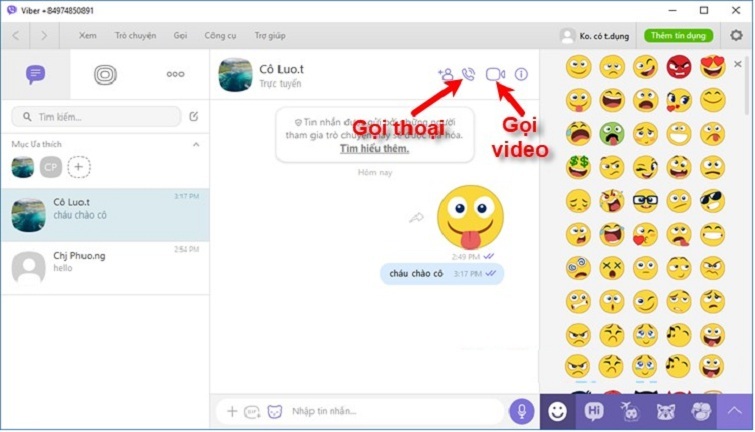Select the 'Hi' sticker pack tab

(594, 411)
